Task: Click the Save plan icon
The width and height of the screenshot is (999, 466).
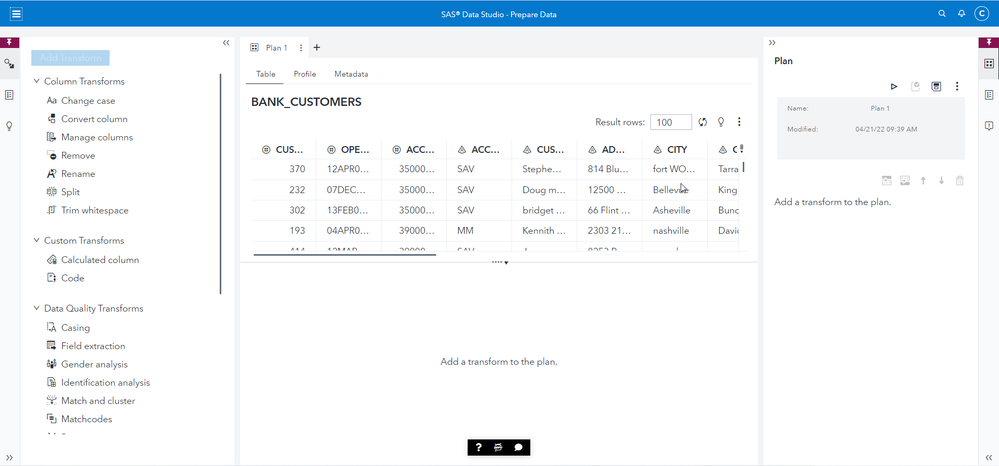Action: (936, 87)
